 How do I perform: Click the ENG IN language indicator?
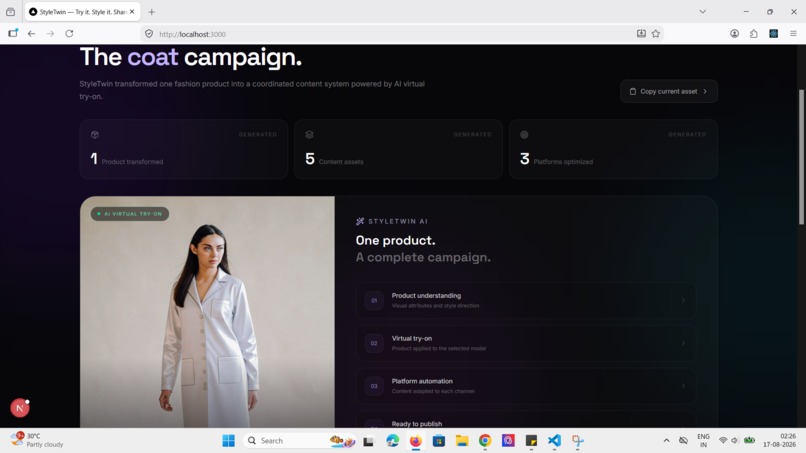tap(703, 441)
